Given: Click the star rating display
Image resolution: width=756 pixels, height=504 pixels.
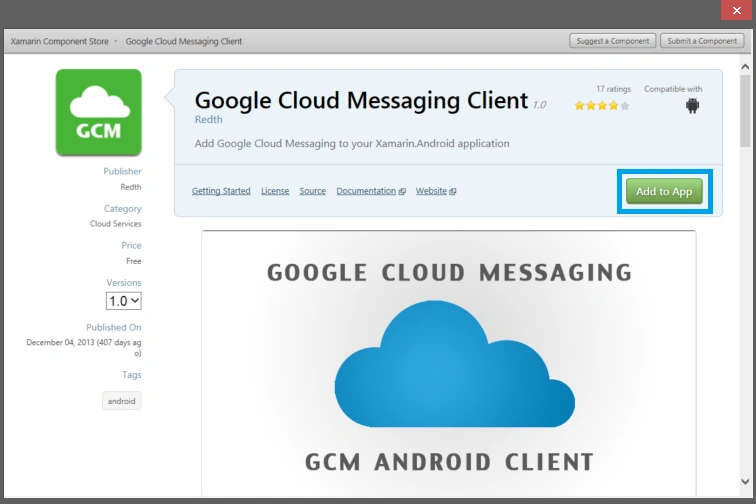Looking at the screenshot, I should (602, 106).
